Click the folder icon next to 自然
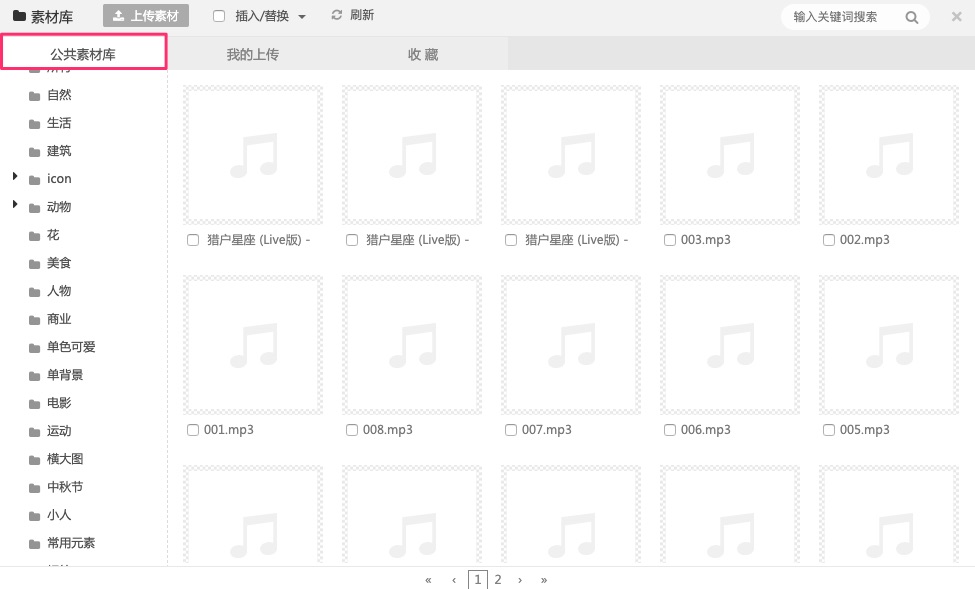Image resolution: width=975 pixels, height=589 pixels. (x=35, y=96)
